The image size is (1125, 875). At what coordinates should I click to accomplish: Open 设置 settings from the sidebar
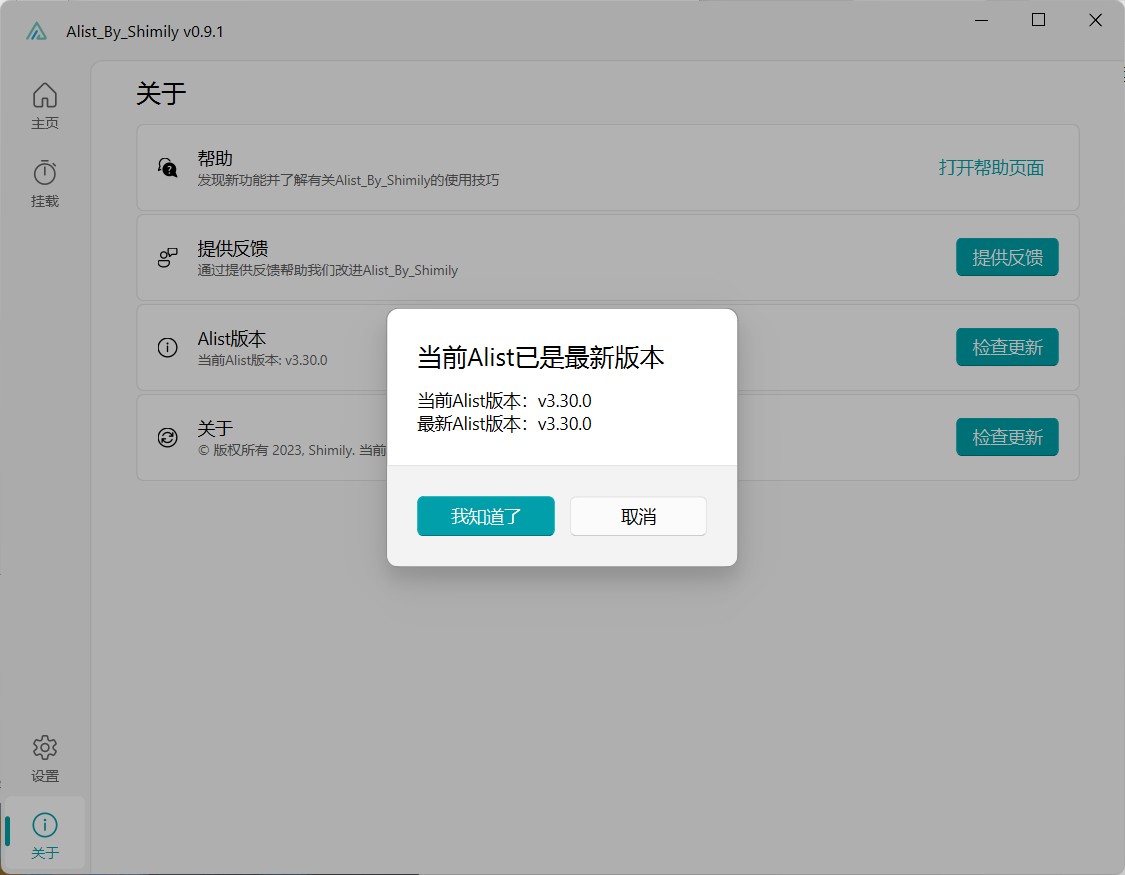coord(45,759)
